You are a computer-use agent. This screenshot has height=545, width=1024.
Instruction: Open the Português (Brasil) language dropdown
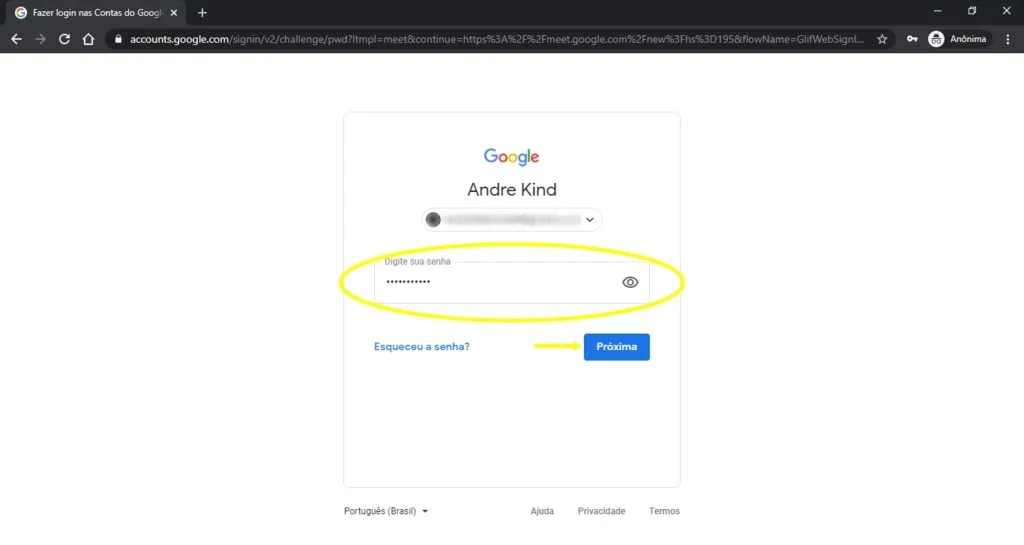[386, 511]
